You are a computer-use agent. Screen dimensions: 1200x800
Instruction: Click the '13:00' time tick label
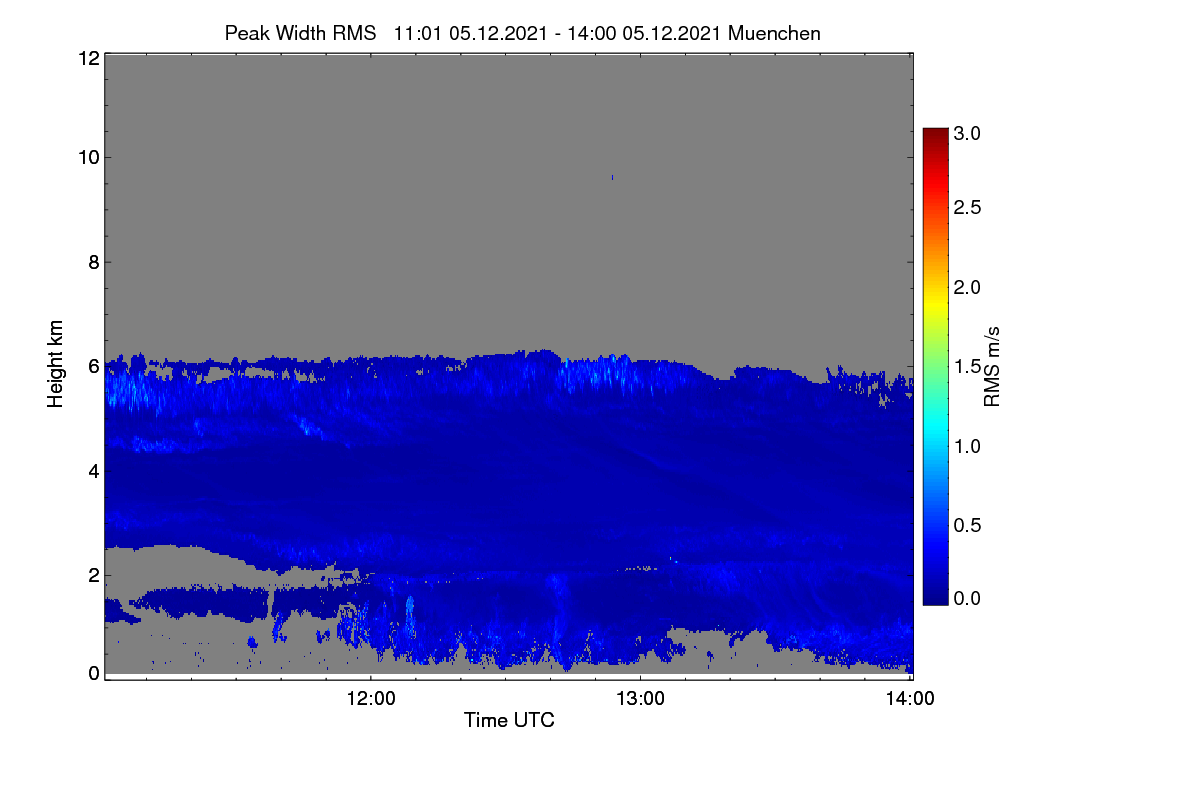point(640,699)
